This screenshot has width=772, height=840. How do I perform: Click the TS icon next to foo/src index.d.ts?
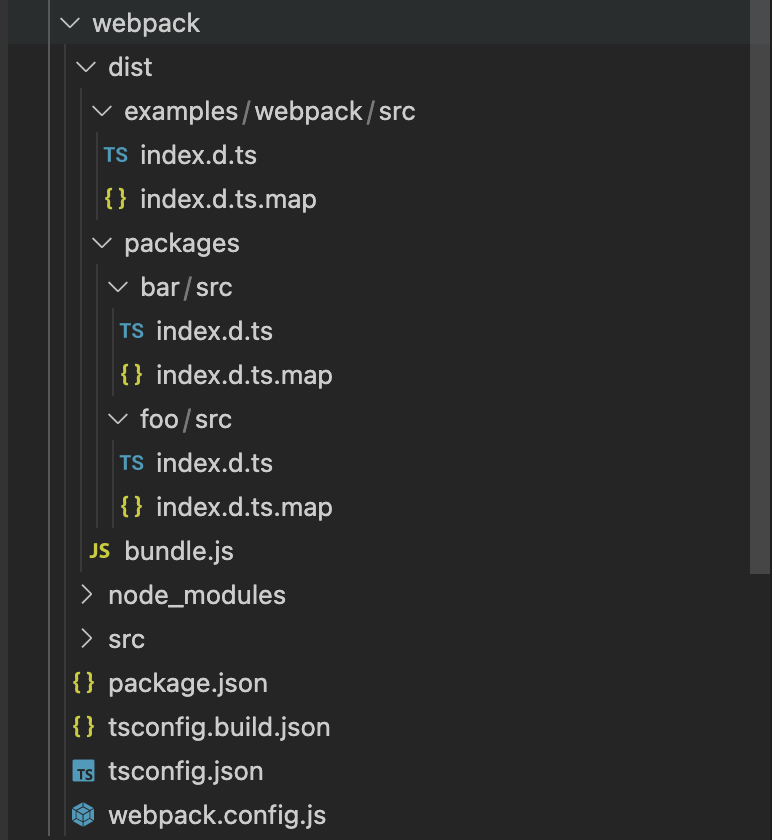coord(131,463)
